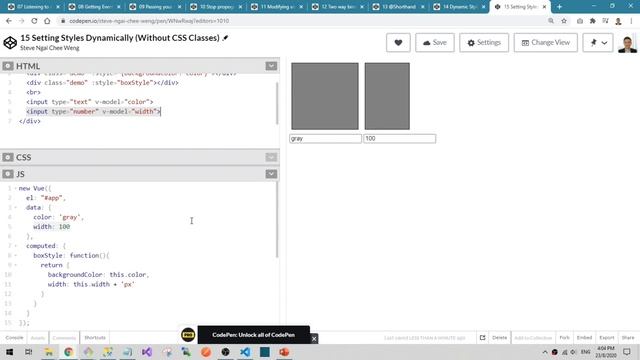The height and width of the screenshot is (360, 640).
Task: Click Embed in footer
Action: [584, 338]
